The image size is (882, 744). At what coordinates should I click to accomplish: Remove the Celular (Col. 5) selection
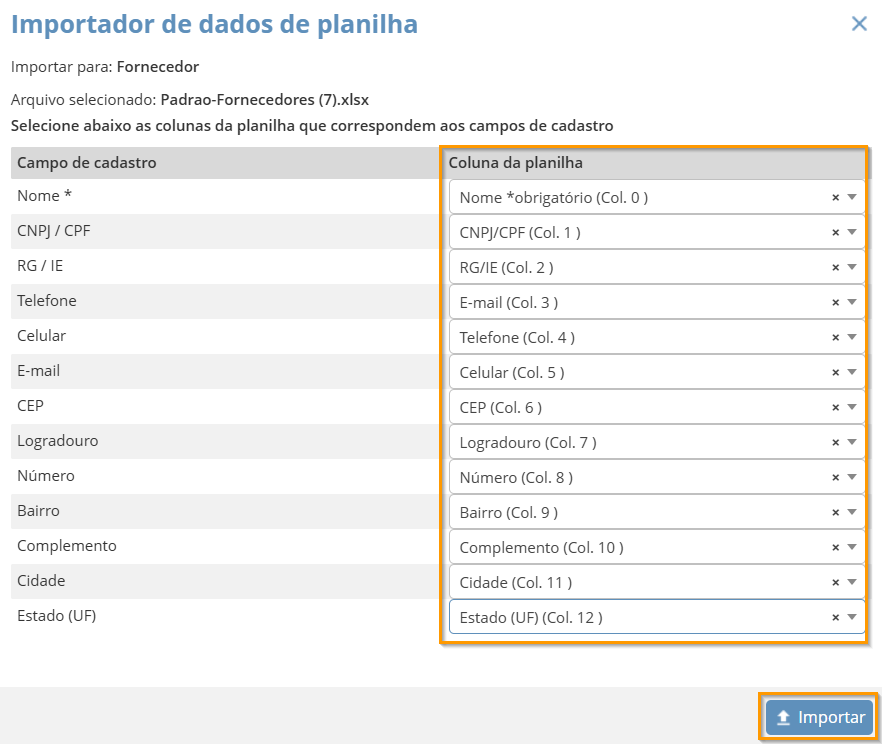[x=835, y=373]
